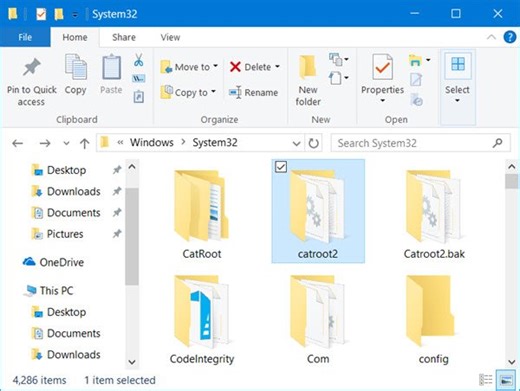Click navigation pane scroll down arrow

tap(132, 362)
